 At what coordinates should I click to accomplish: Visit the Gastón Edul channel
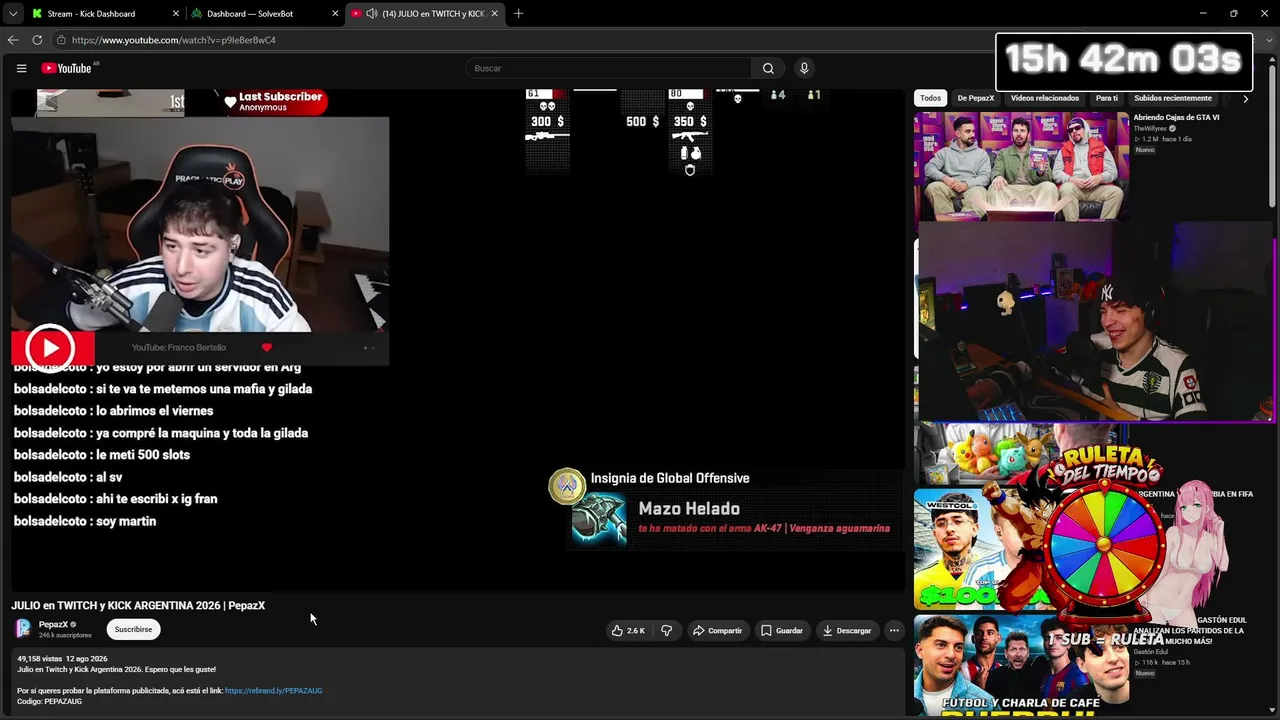pos(1153,652)
